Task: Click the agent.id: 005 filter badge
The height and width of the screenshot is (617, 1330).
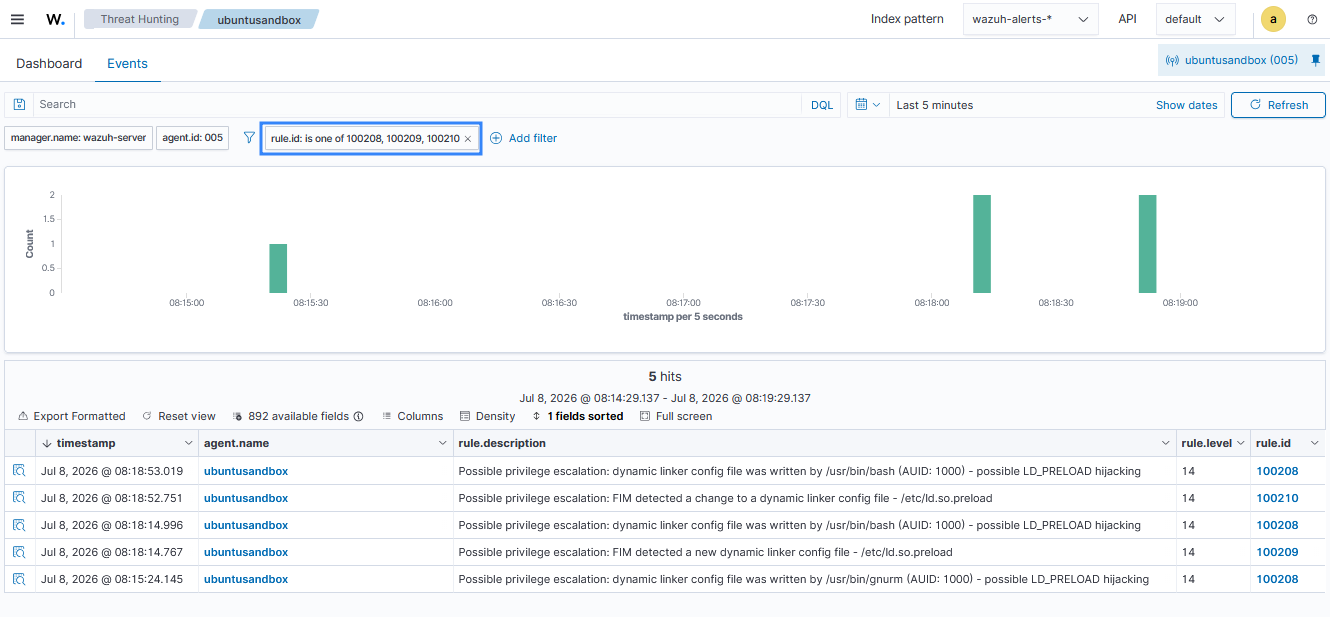Action: [193, 138]
